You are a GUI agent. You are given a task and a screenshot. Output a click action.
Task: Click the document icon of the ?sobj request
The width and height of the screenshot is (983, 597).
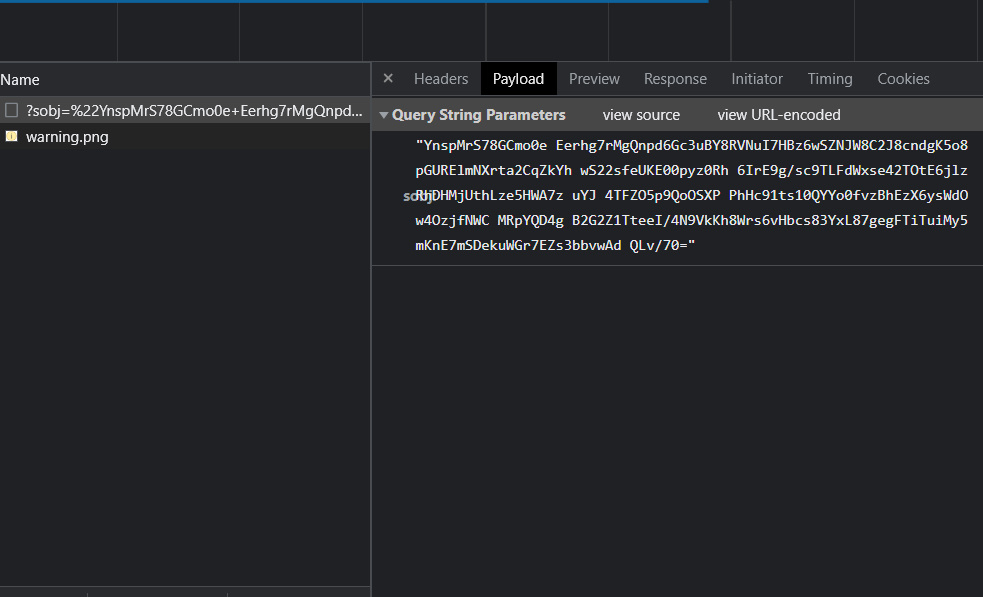click(x=11, y=110)
